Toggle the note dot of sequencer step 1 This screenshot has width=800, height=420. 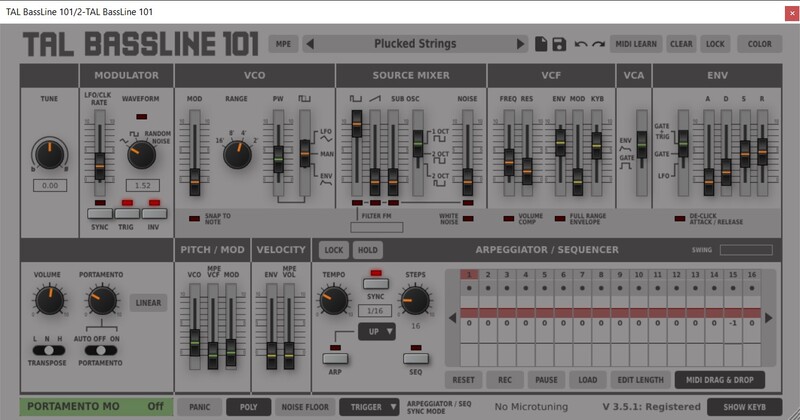click(x=469, y=288)
